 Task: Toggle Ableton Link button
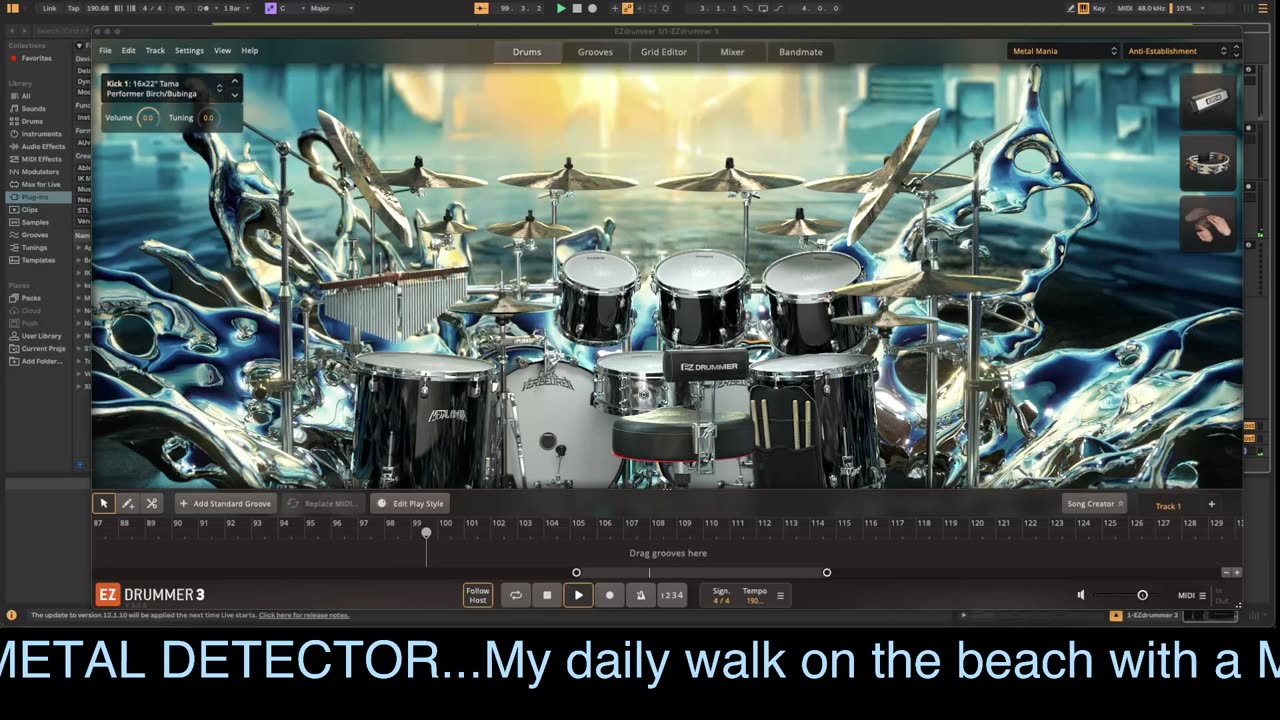click(x=49, y=8)
